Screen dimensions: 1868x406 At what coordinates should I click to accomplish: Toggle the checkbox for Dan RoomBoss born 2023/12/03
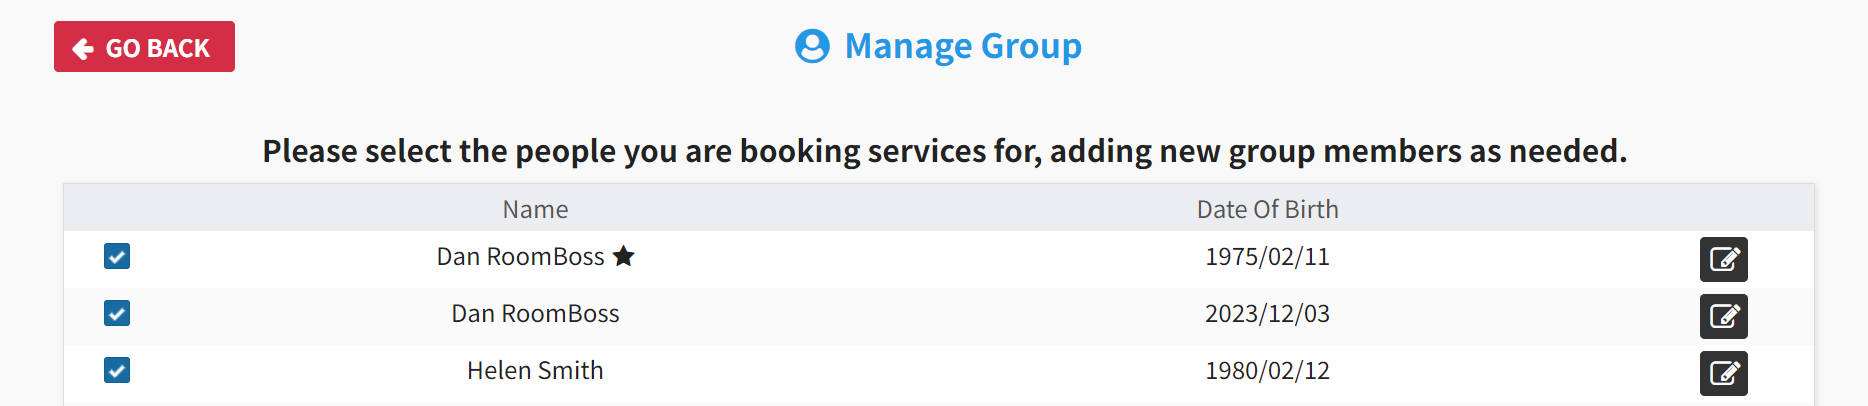pos(117,314)
